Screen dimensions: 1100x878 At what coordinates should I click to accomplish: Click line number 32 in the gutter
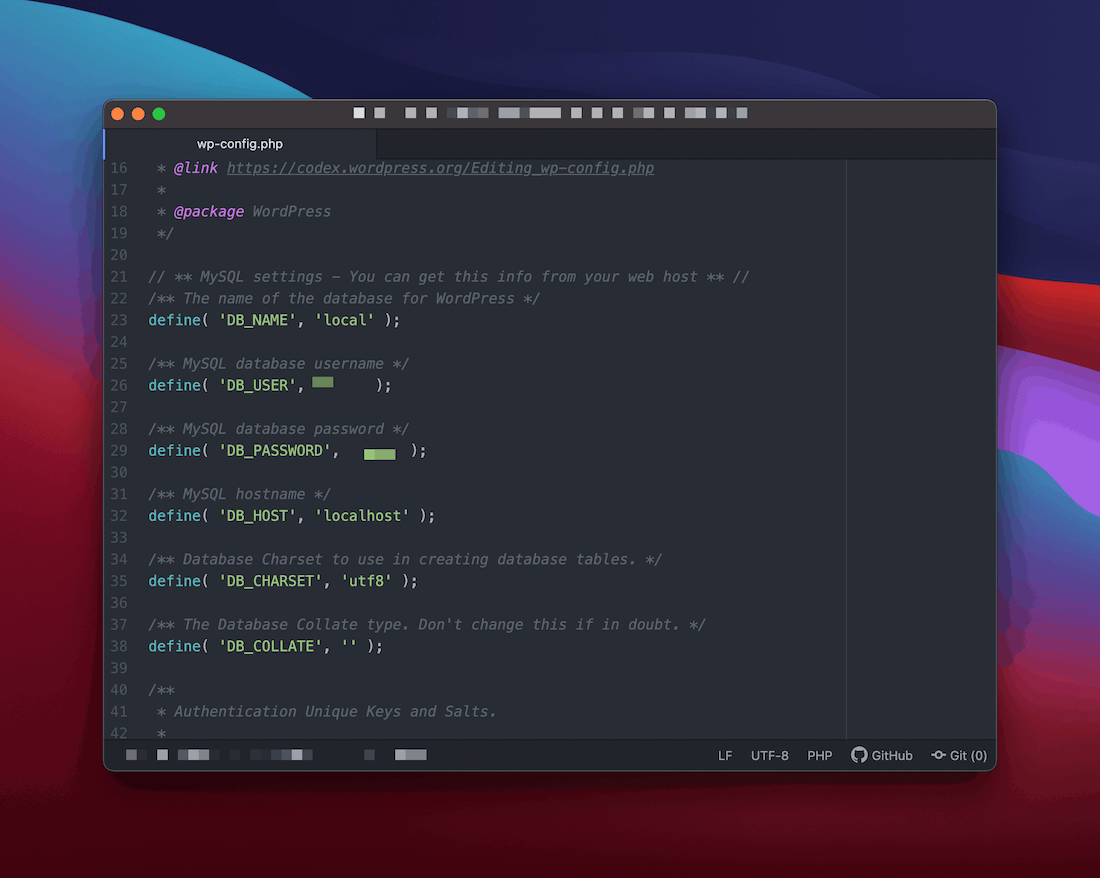pos(119,516)
